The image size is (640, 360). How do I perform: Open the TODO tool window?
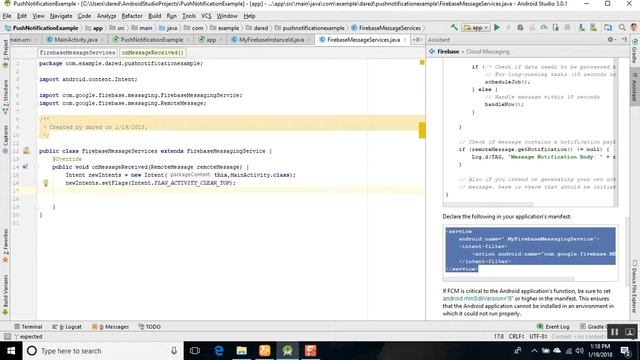coord(149,327)
